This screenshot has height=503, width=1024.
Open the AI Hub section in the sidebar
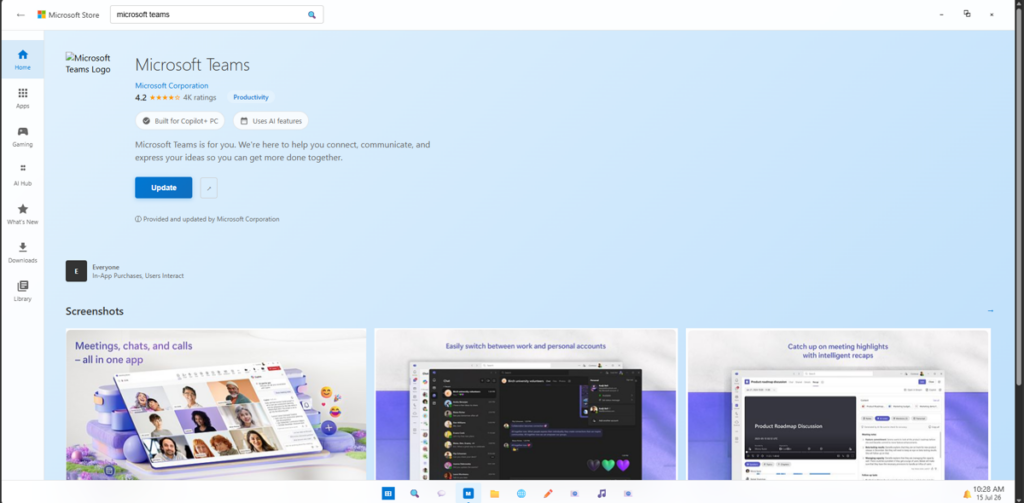23,175
